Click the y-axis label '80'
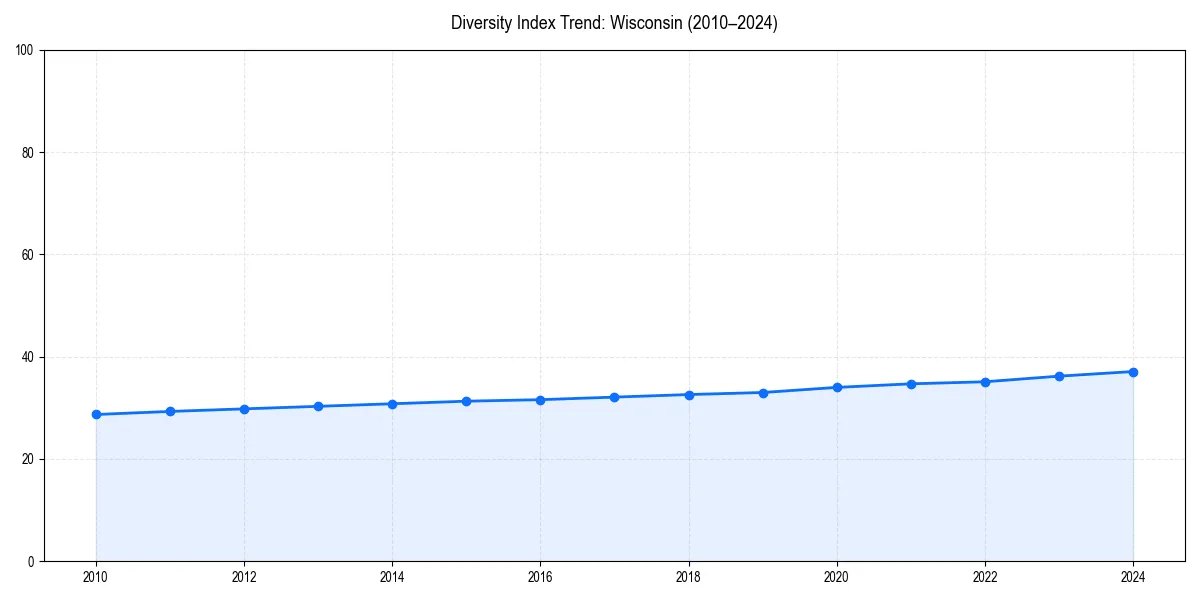This screenshot has width=1200, height=600. tap(29, 153)
